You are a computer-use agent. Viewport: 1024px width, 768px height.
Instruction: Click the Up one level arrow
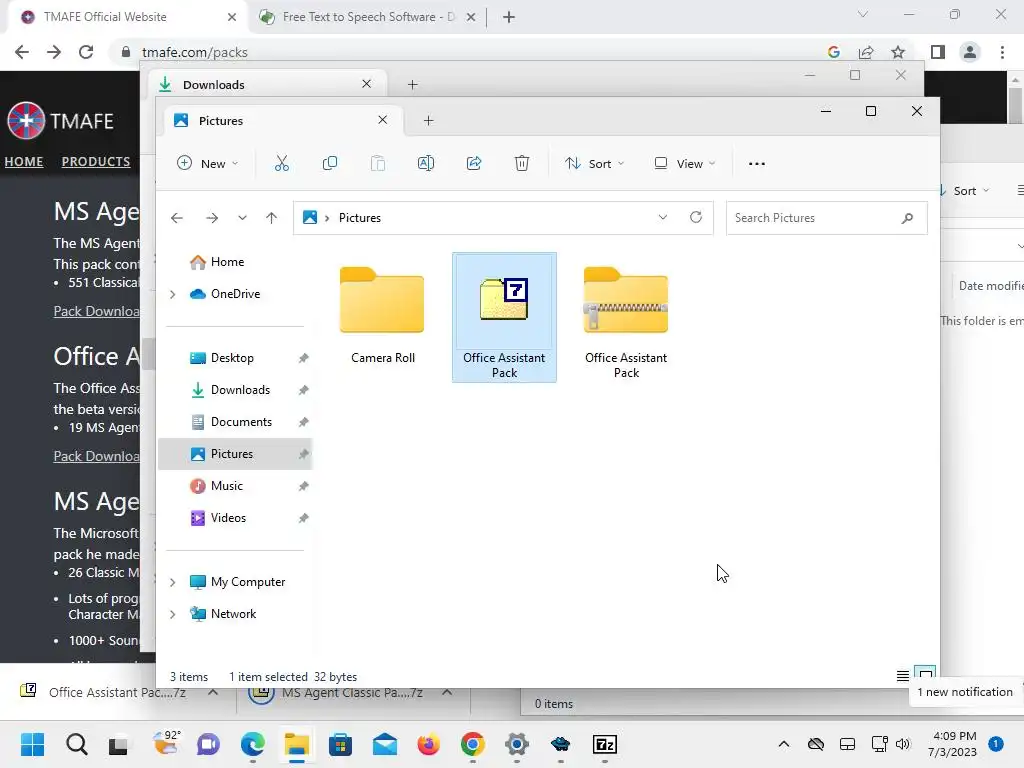click(272, 218)
